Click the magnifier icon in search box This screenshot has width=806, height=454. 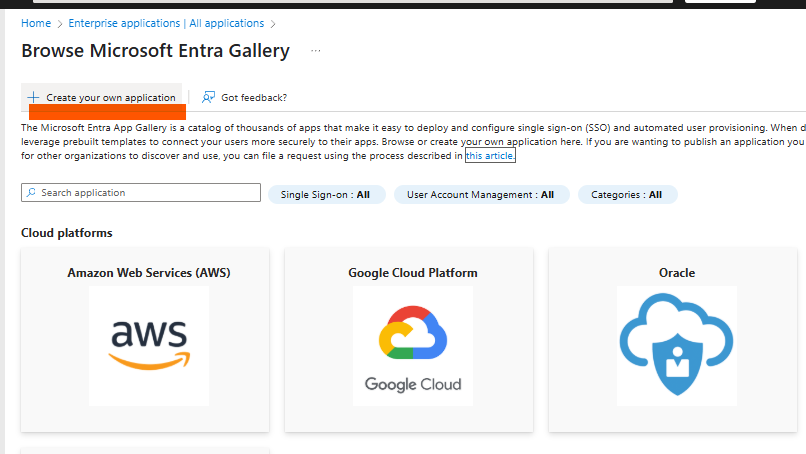tap(31, 192)
